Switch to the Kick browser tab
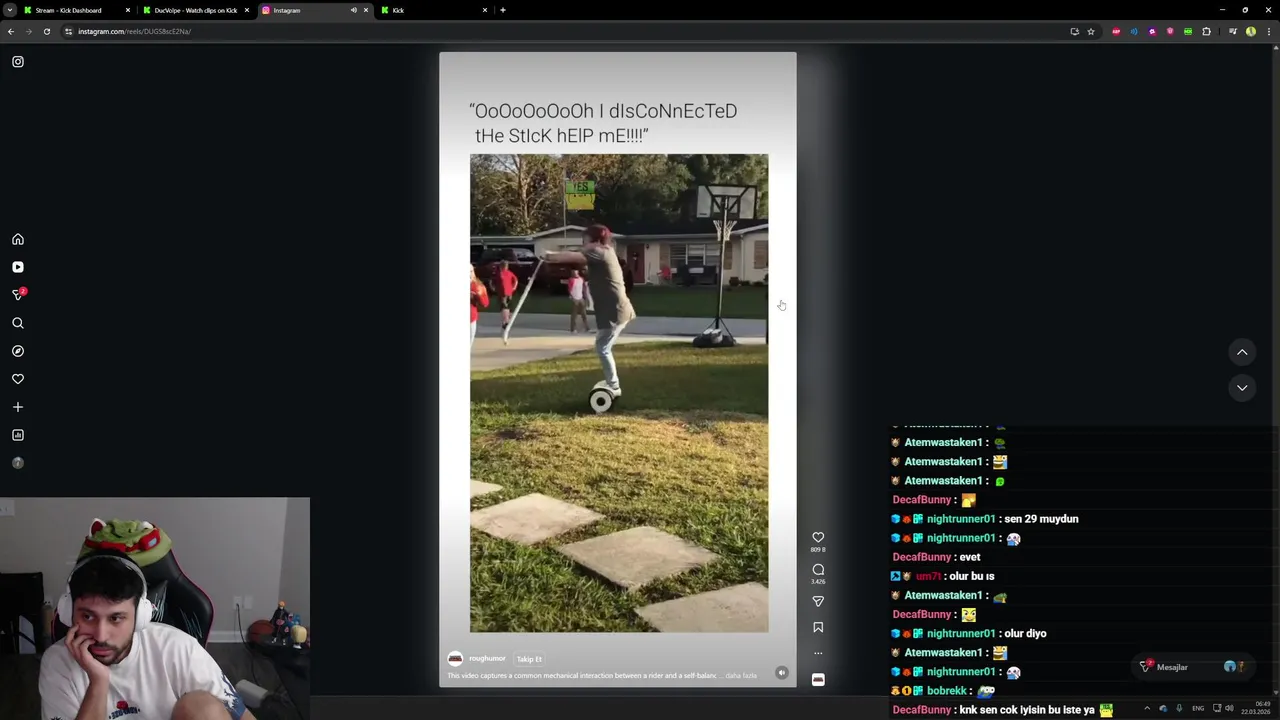 (x=434, y=10)
